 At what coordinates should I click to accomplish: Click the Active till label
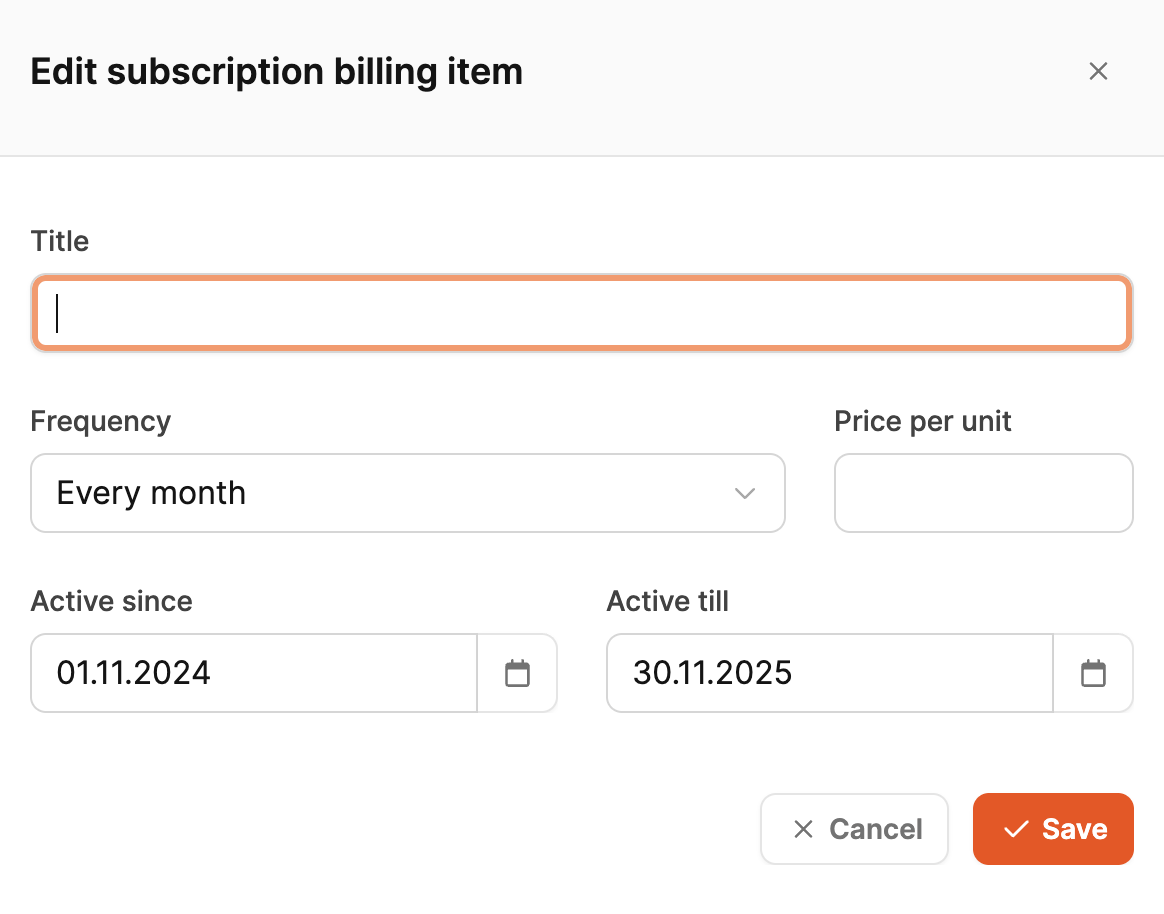[668, 601]
